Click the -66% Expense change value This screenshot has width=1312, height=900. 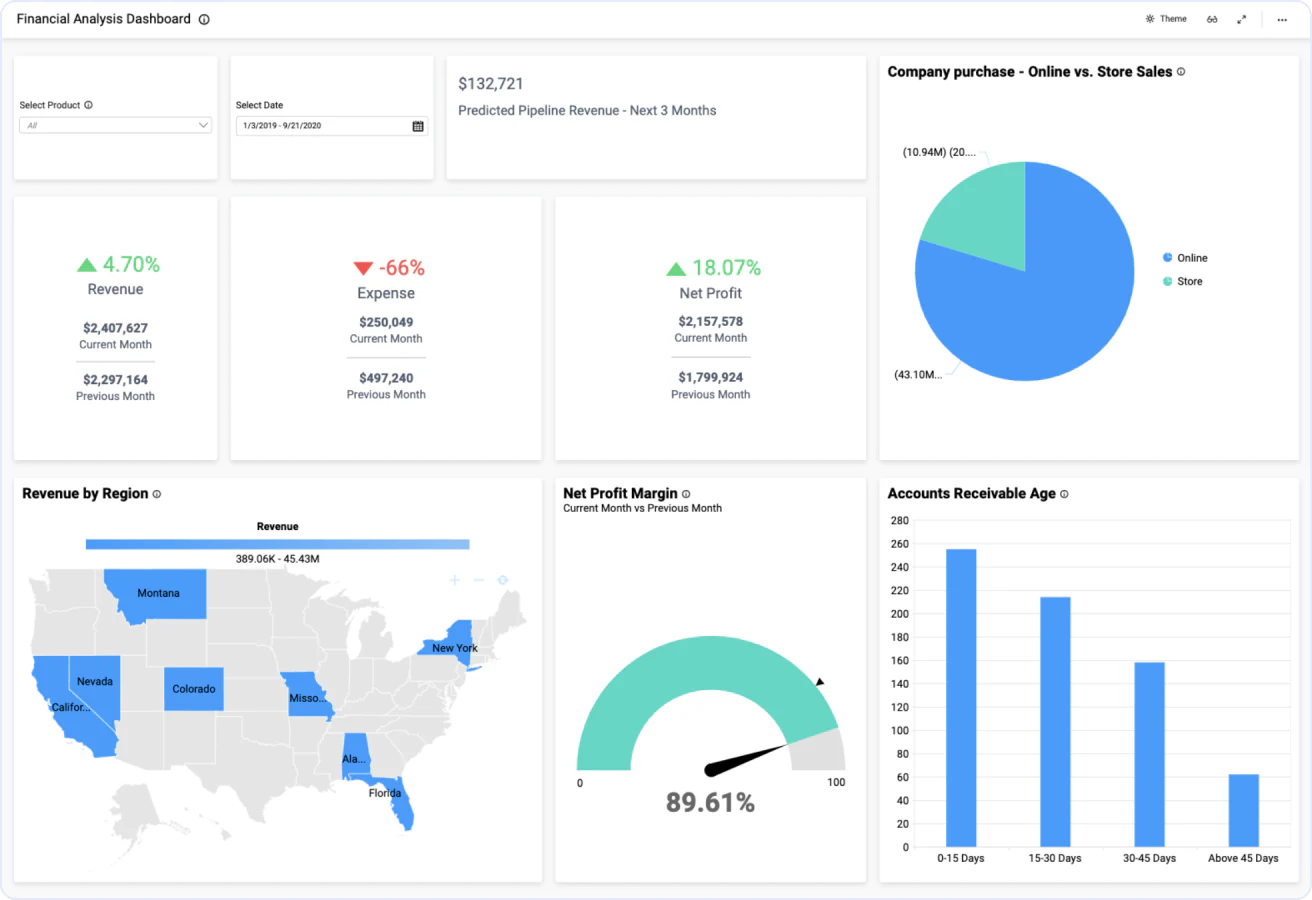(x=402, y=268)
